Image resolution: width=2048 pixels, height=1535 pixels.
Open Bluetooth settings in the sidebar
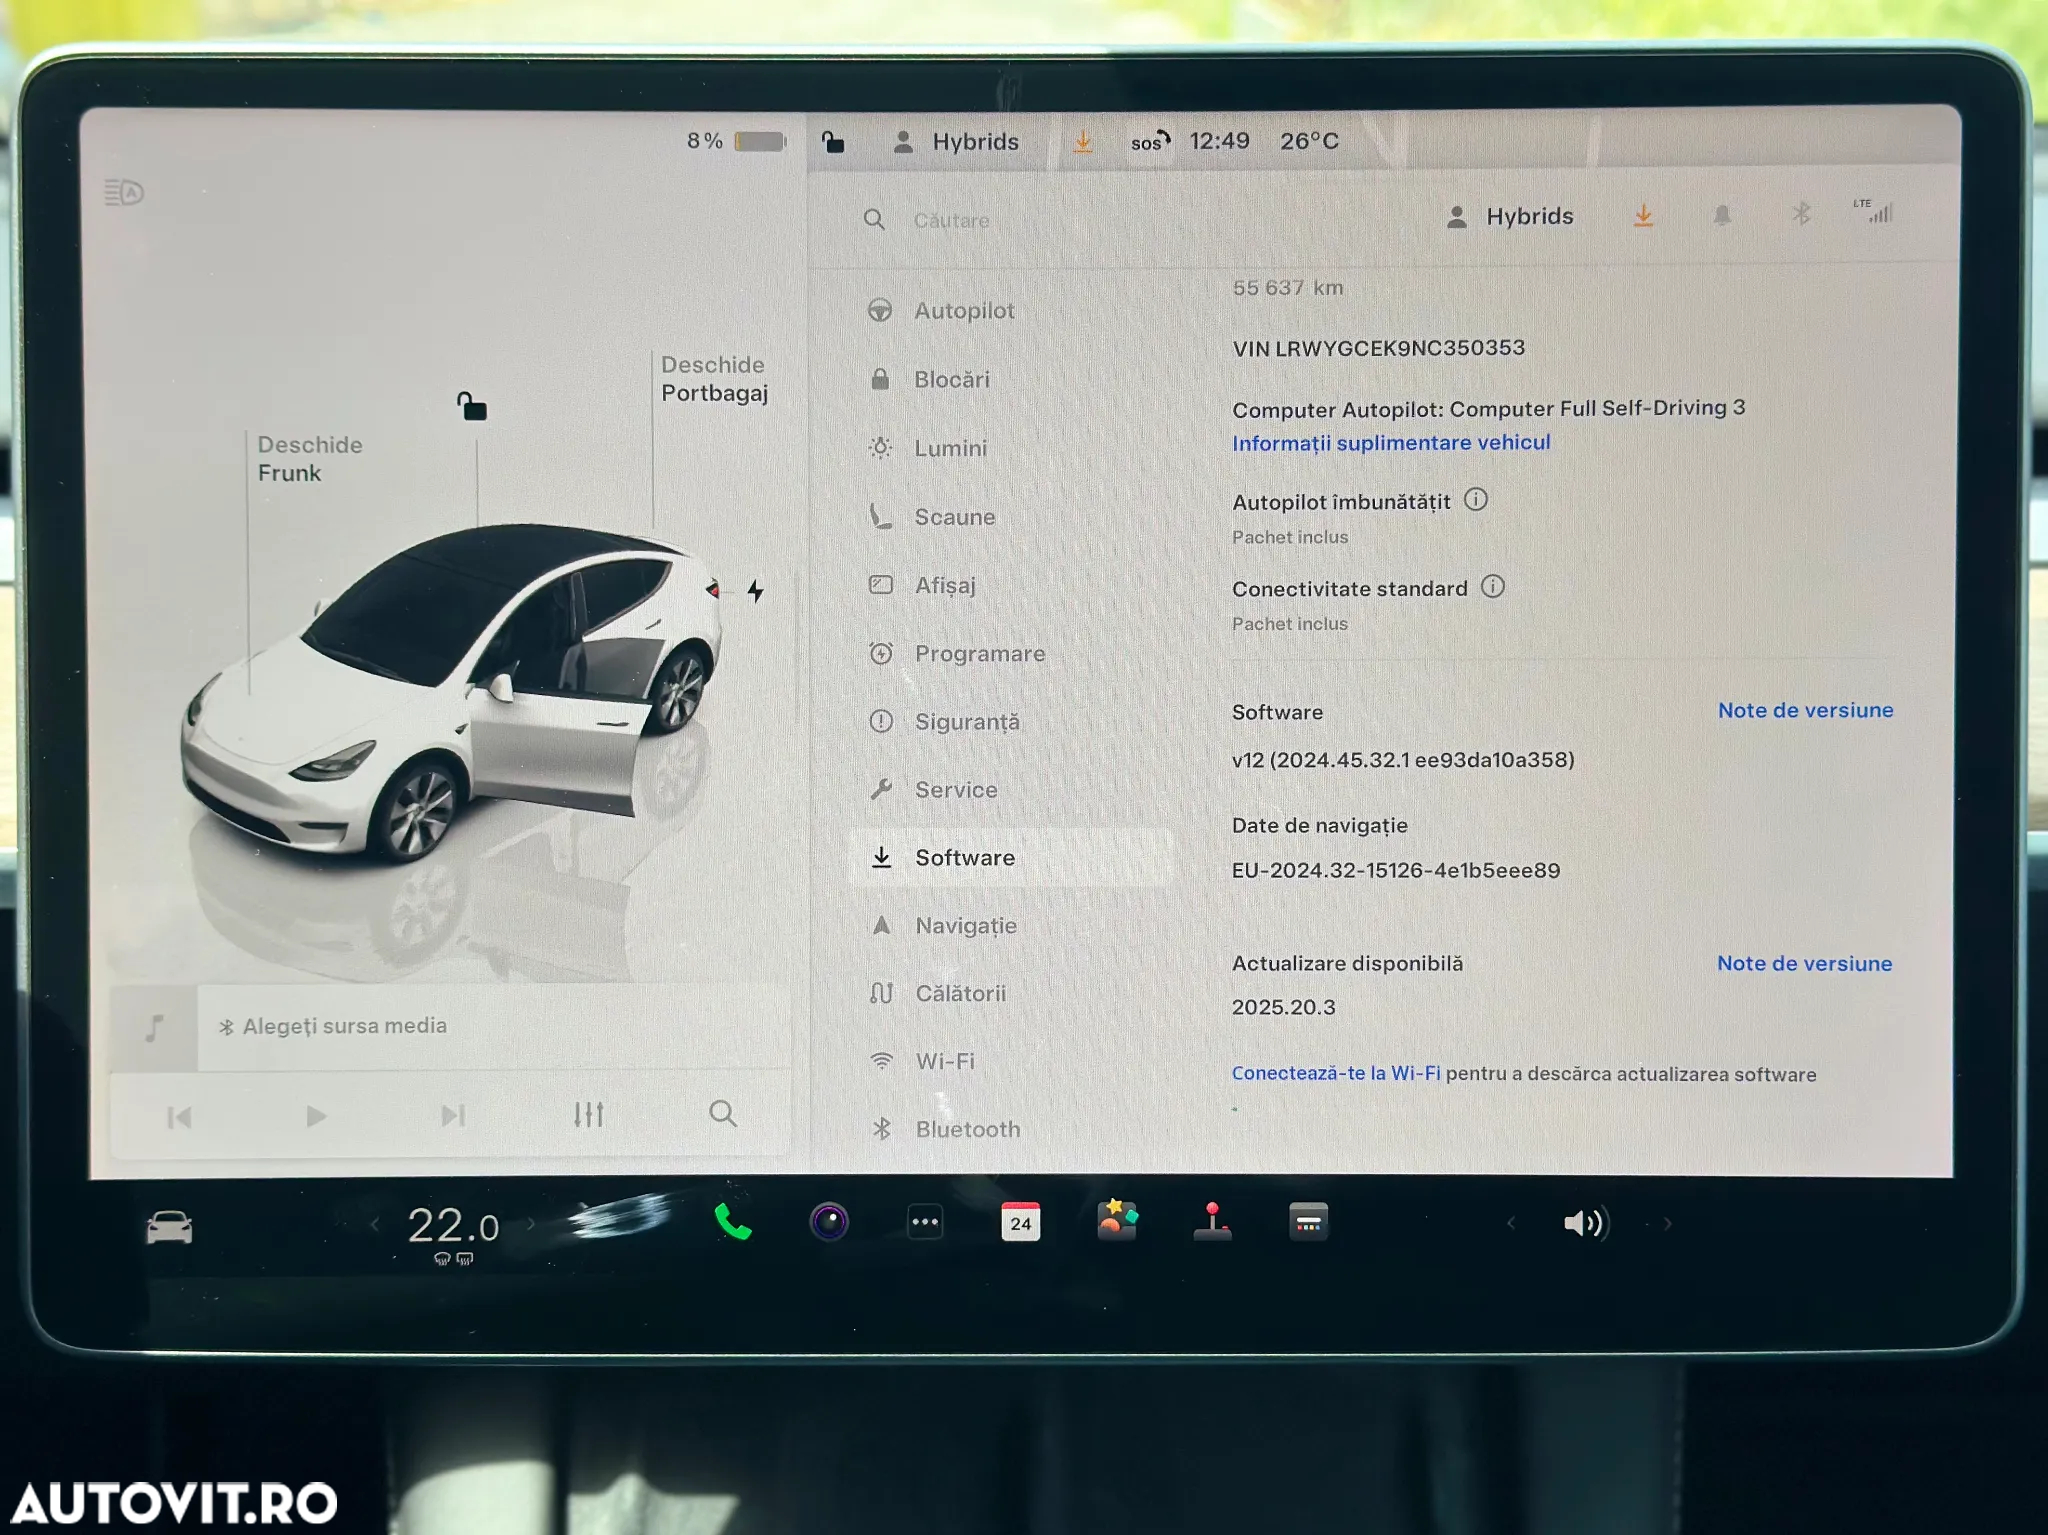coord(945,1130)
